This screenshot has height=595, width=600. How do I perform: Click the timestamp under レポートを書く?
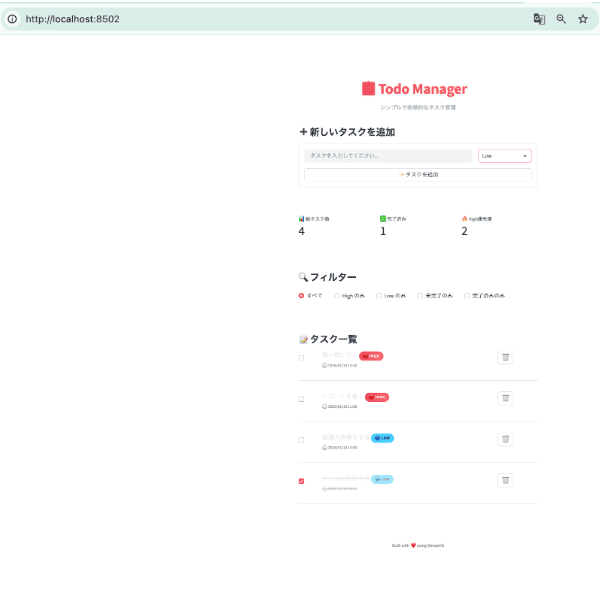point(339,406)
